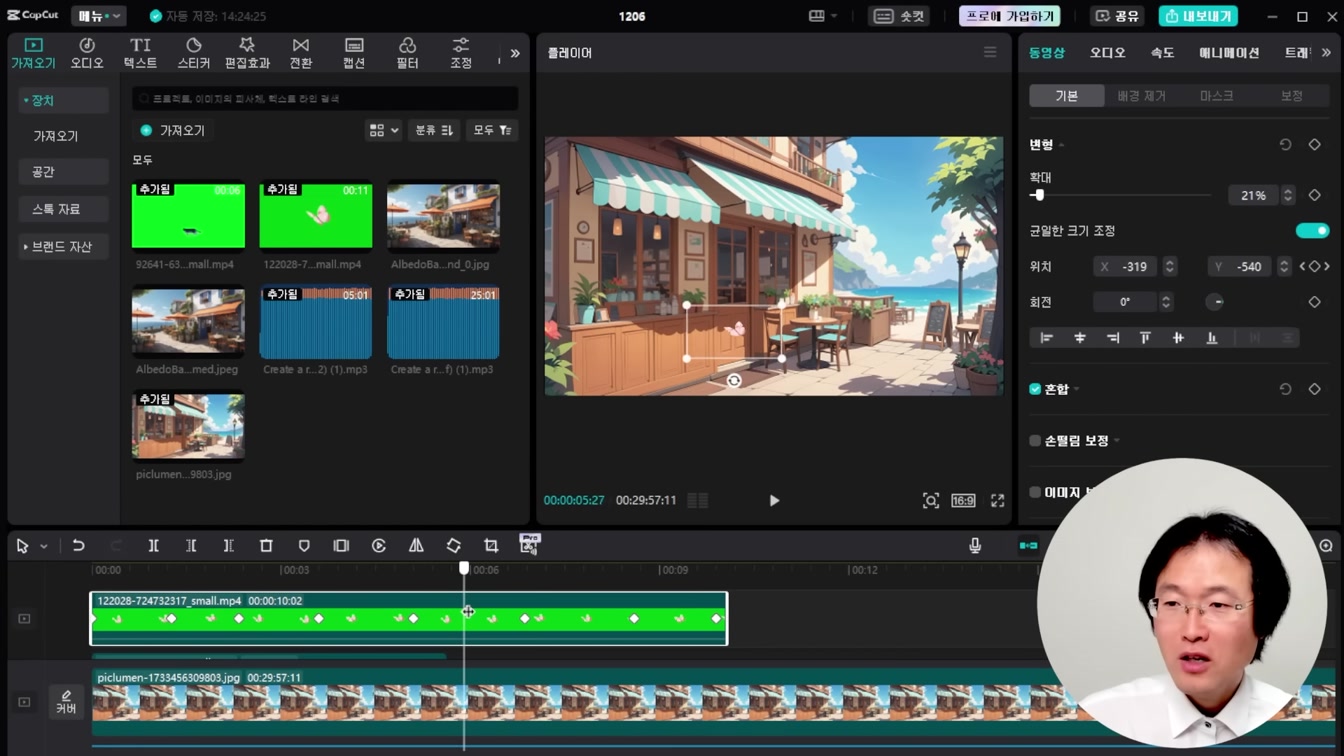The image size is (1344, 756).
Task: Open the 분류 sort dropdown
Action: pos(434,130)
